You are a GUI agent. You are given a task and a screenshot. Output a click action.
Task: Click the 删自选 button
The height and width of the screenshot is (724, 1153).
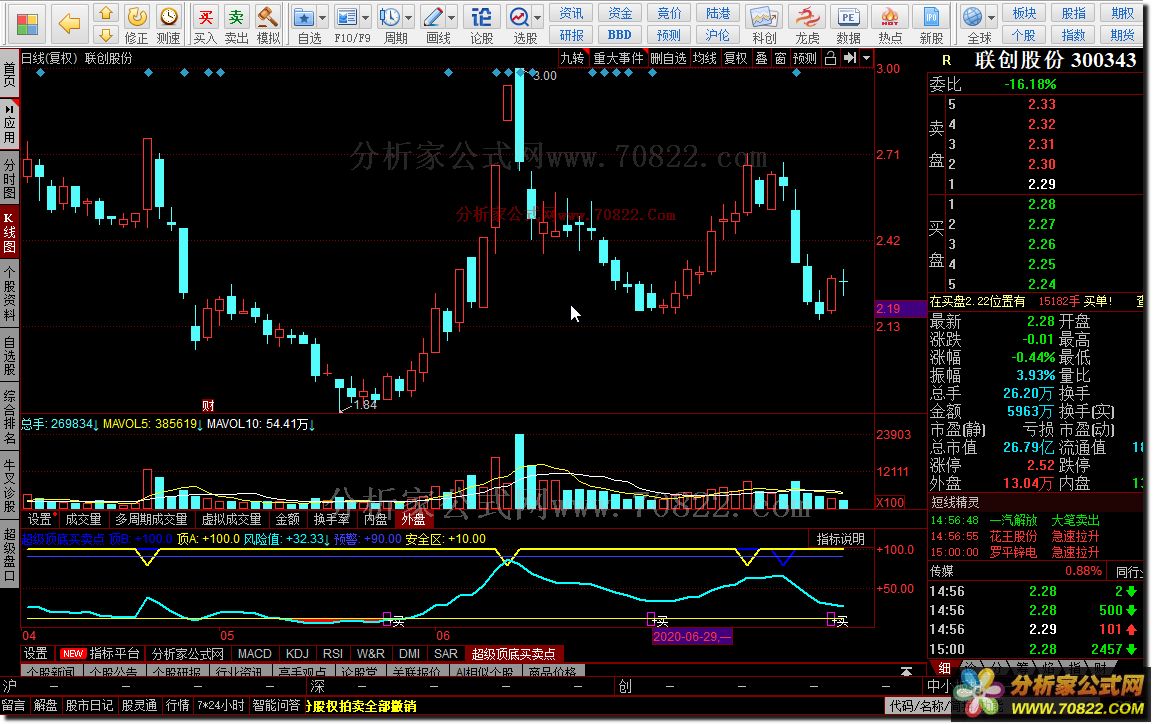tap(668, 58)
